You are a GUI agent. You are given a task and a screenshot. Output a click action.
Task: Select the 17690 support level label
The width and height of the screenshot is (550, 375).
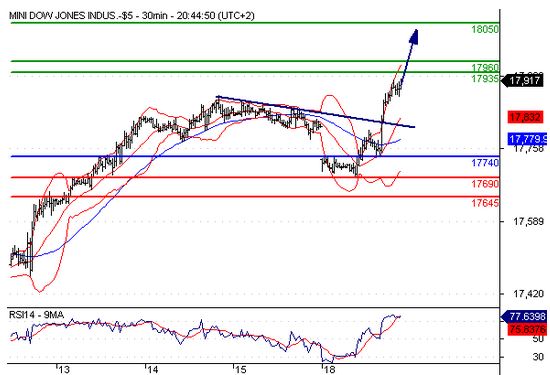coord(485,183)
